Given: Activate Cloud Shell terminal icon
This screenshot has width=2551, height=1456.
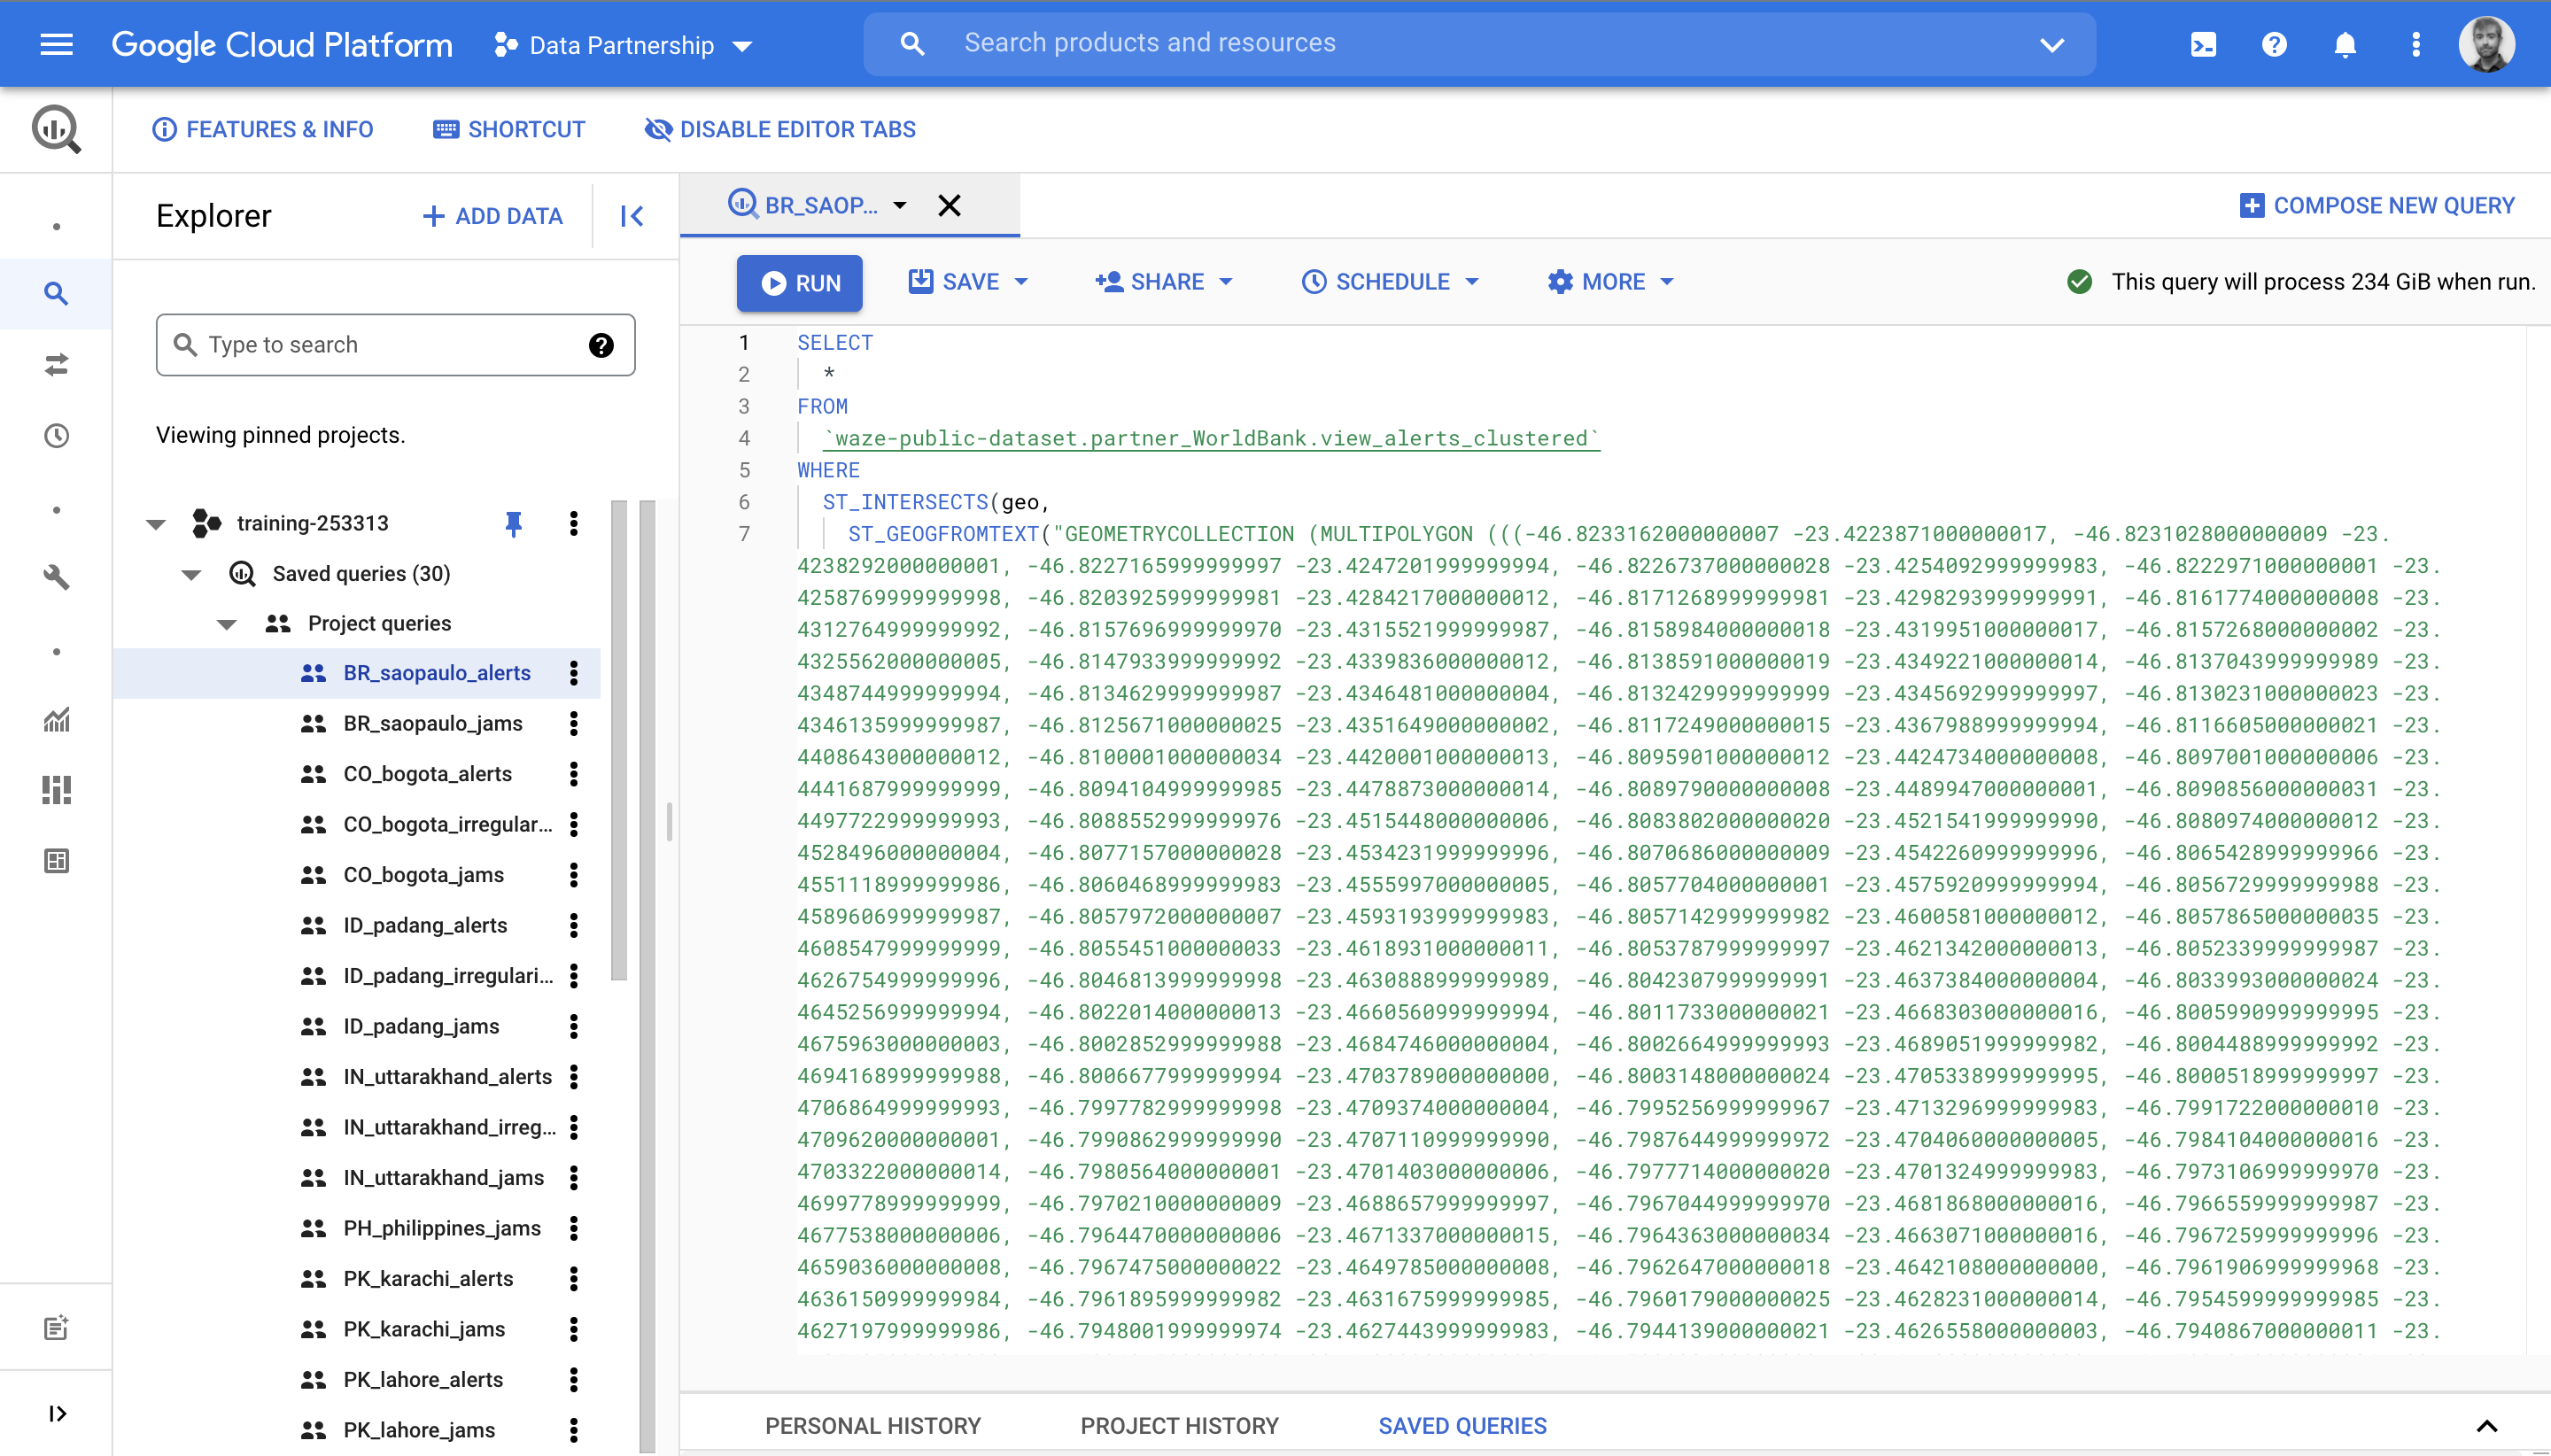Looking at the screenshot, I should tap(2203, 44).
